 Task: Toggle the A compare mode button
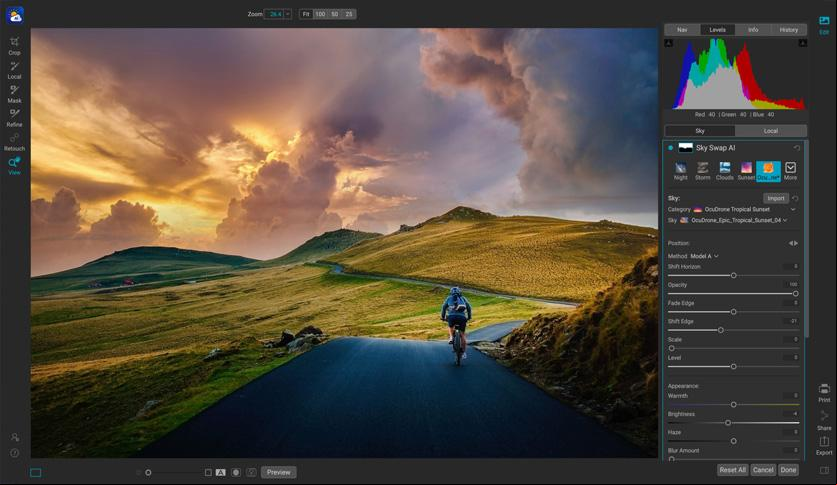pos(220,472)
